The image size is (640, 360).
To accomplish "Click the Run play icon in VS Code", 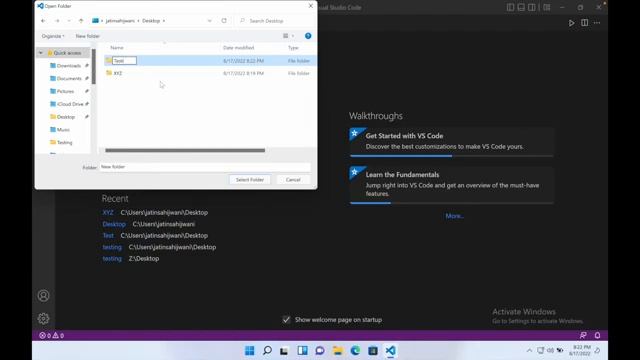I will pyautogui.click(x=571, y=23).
